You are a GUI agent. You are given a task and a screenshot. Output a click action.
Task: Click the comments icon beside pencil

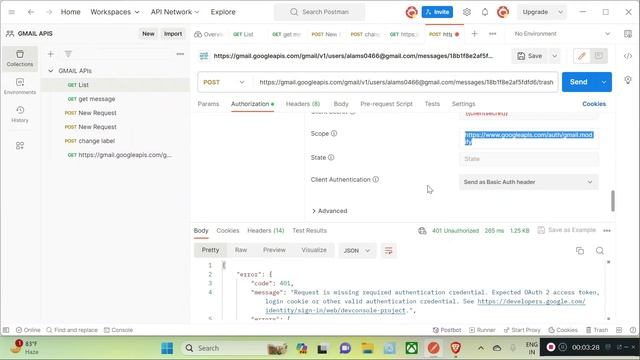pyautogui.click(x=598, y=56)
